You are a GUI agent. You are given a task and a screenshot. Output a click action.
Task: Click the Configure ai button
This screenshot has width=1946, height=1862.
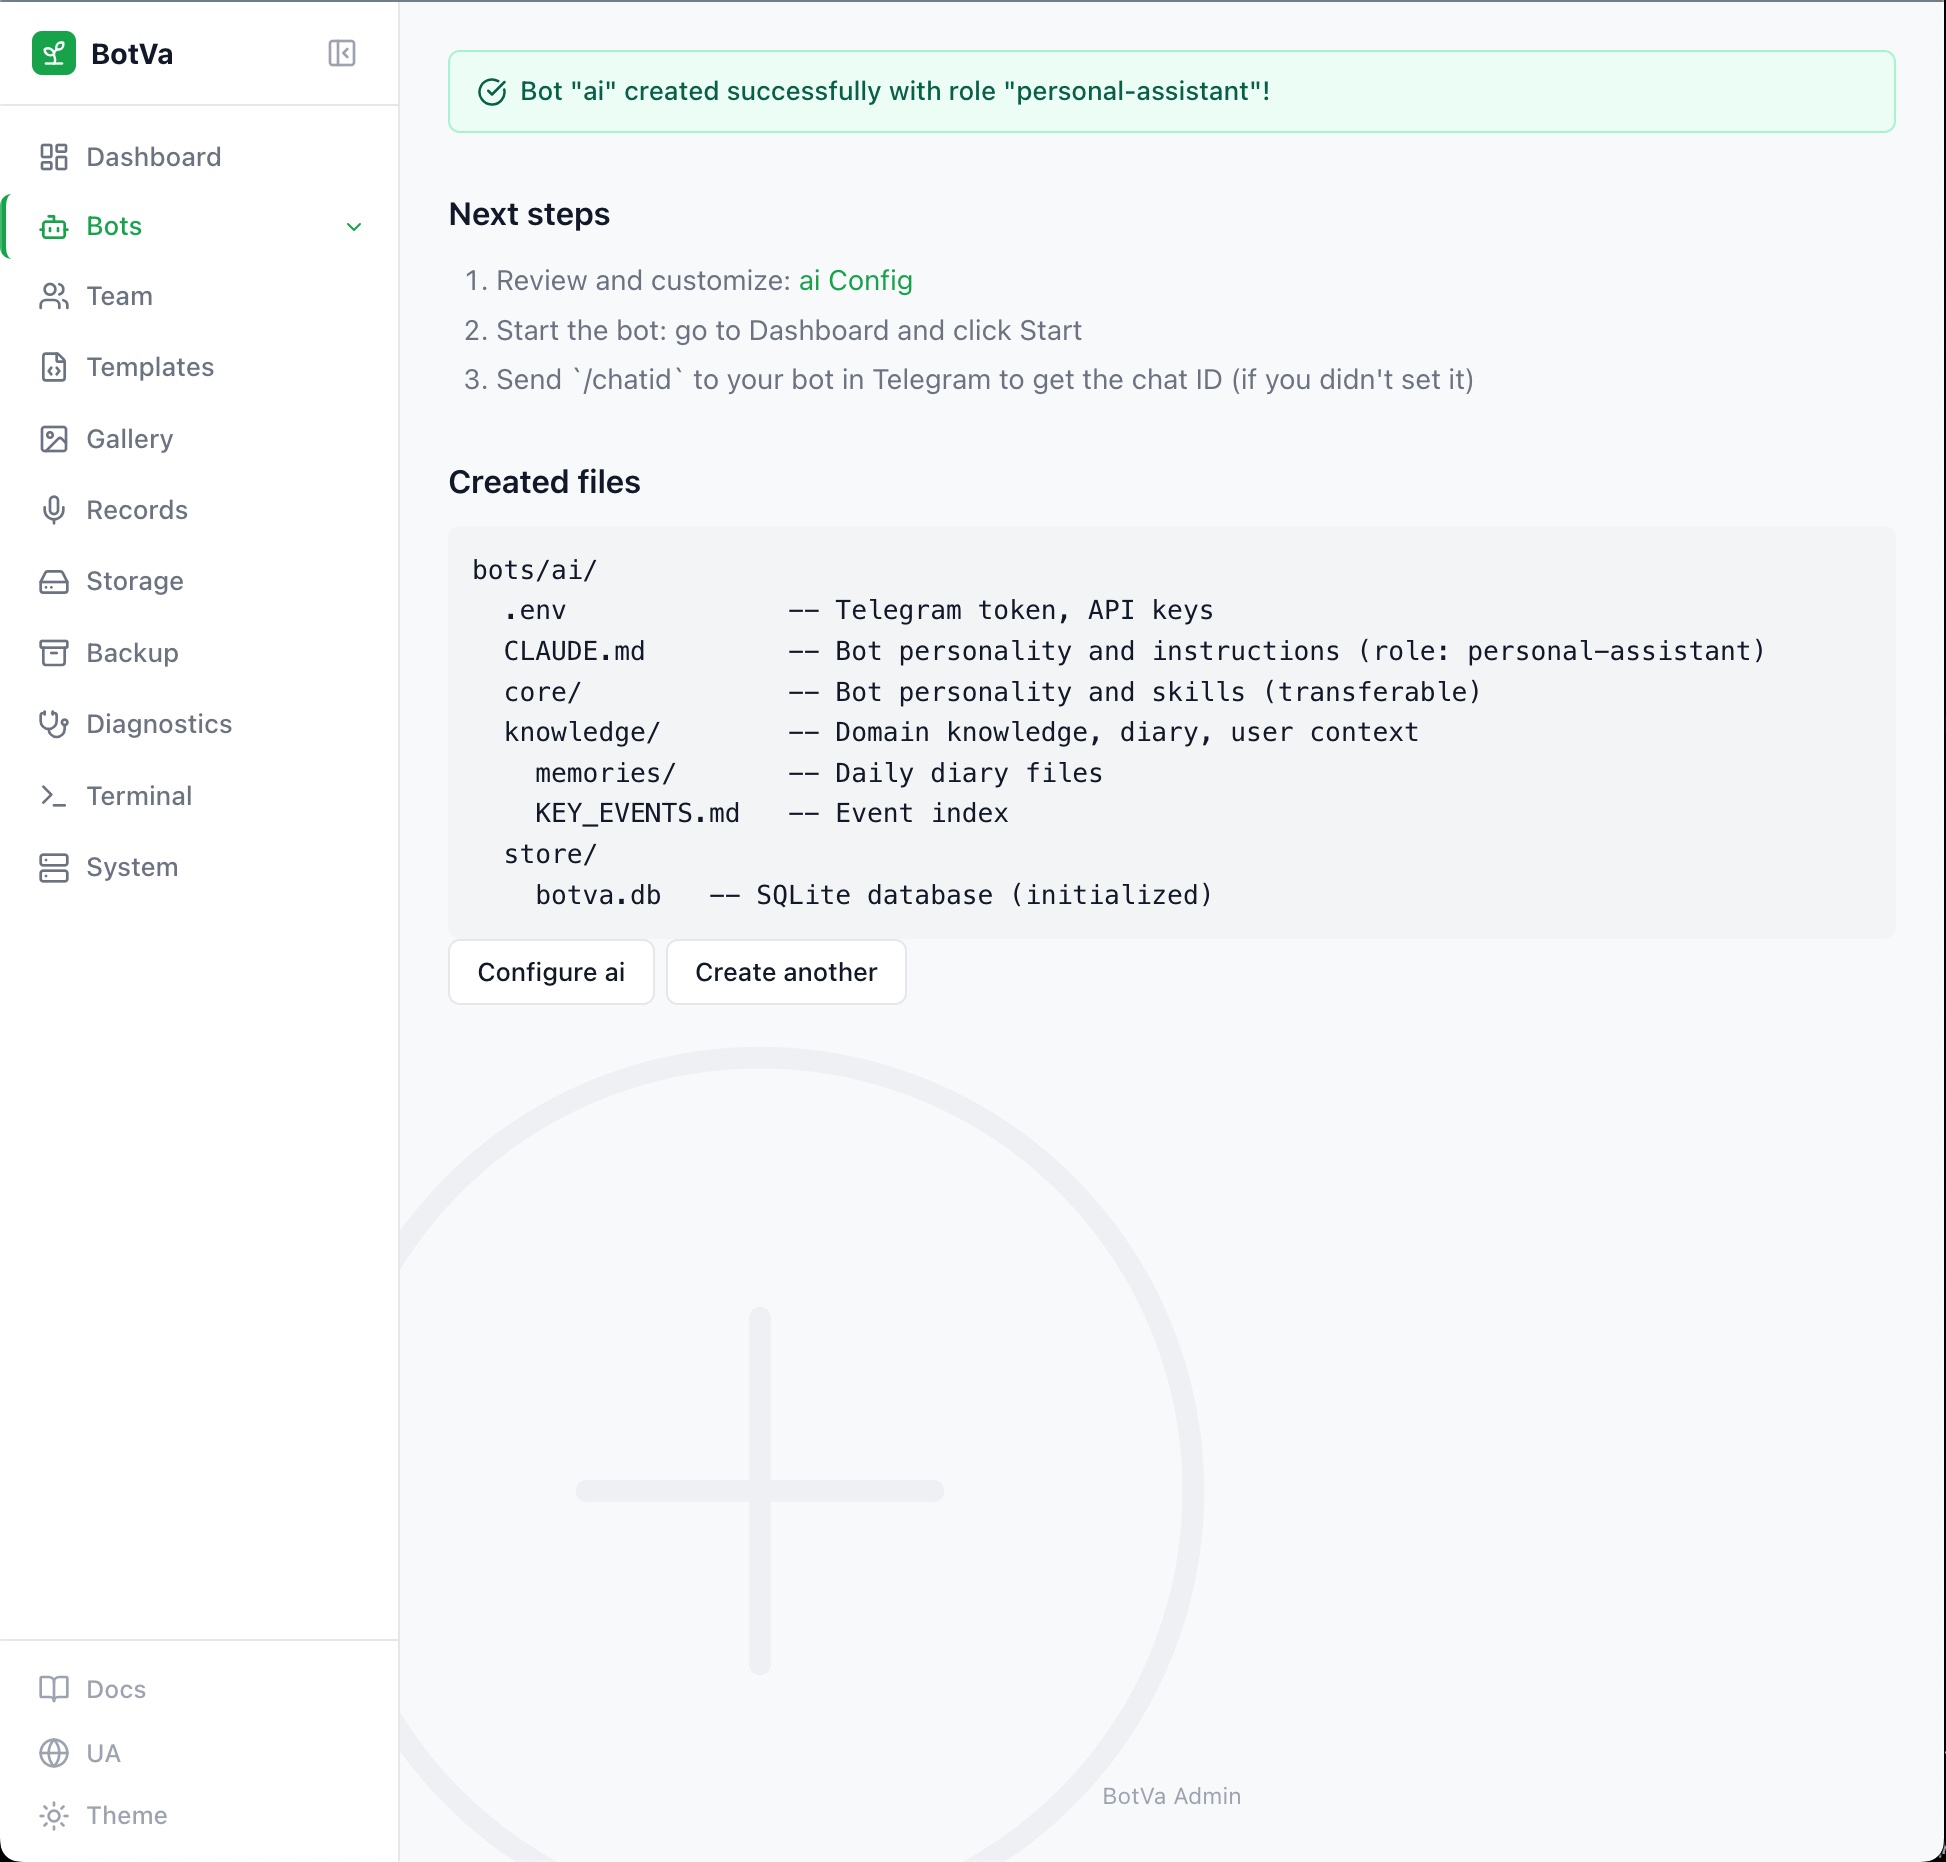tap(551, 972)
